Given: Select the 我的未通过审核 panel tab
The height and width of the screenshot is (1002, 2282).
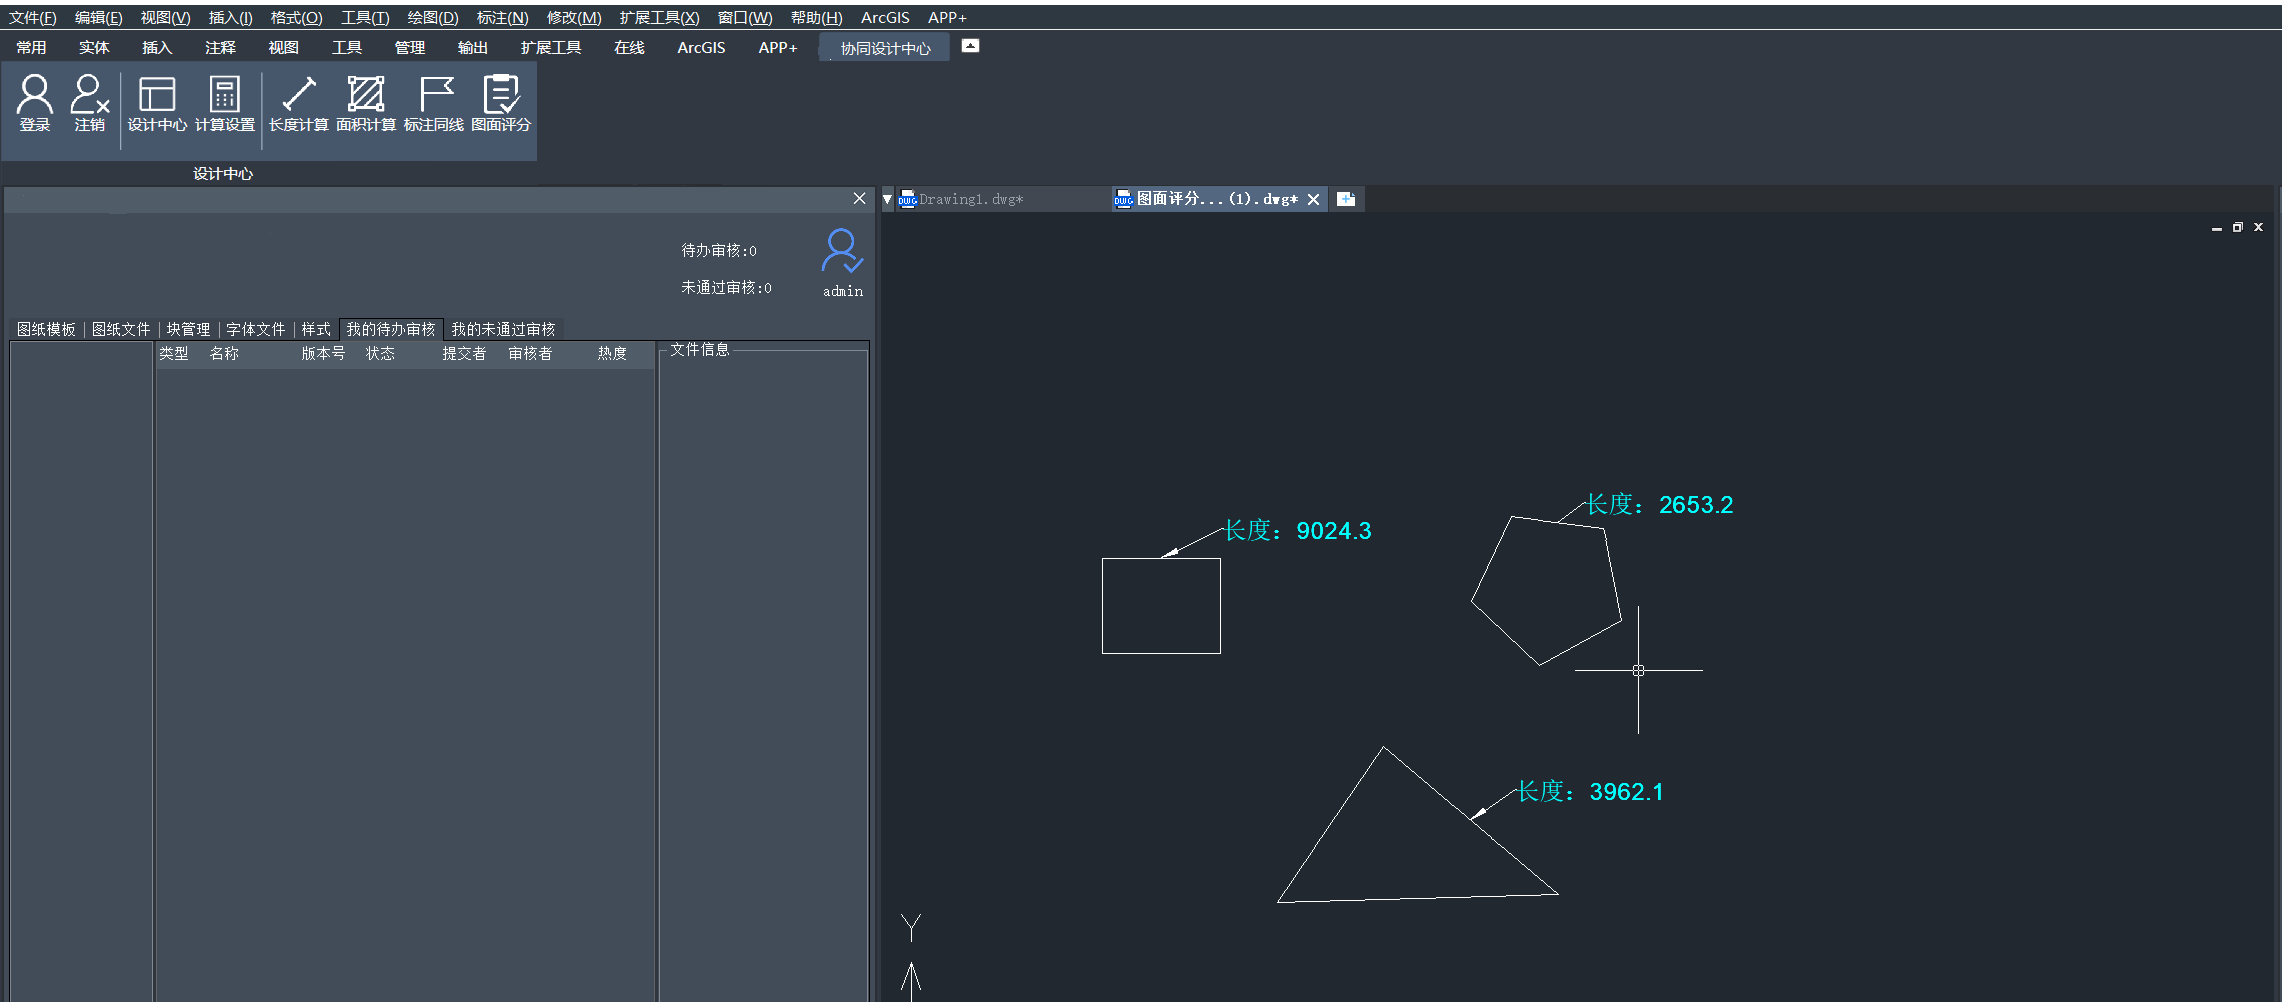Looking at the screenshot, I should [x=503, y=329].
